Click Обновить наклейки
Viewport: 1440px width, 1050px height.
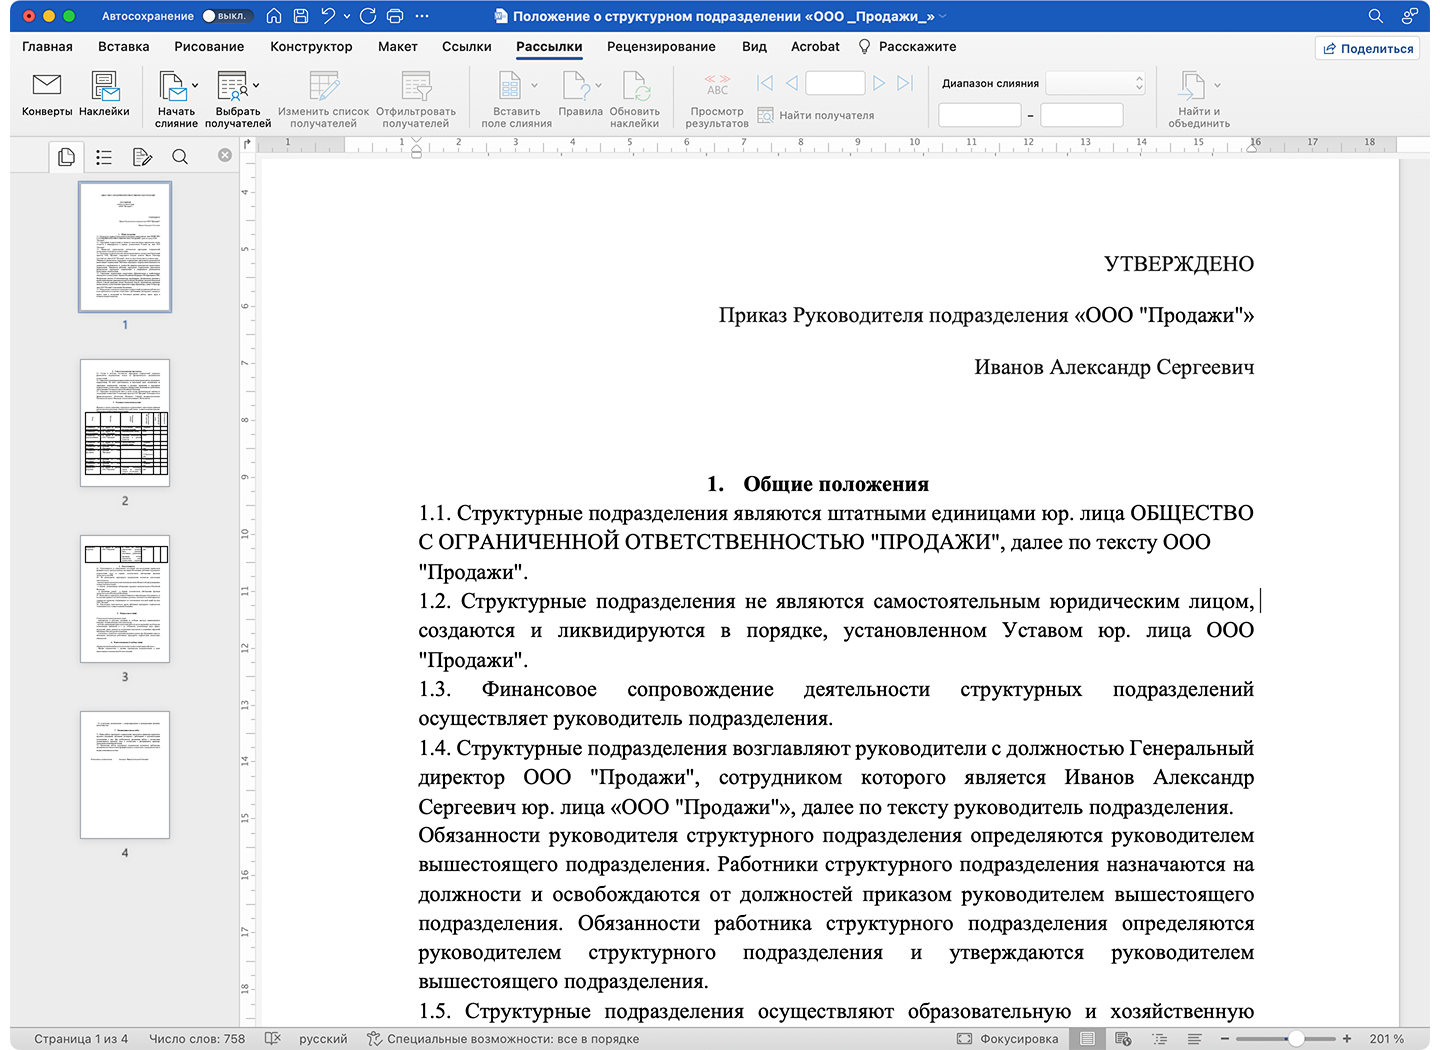(635, 100)
